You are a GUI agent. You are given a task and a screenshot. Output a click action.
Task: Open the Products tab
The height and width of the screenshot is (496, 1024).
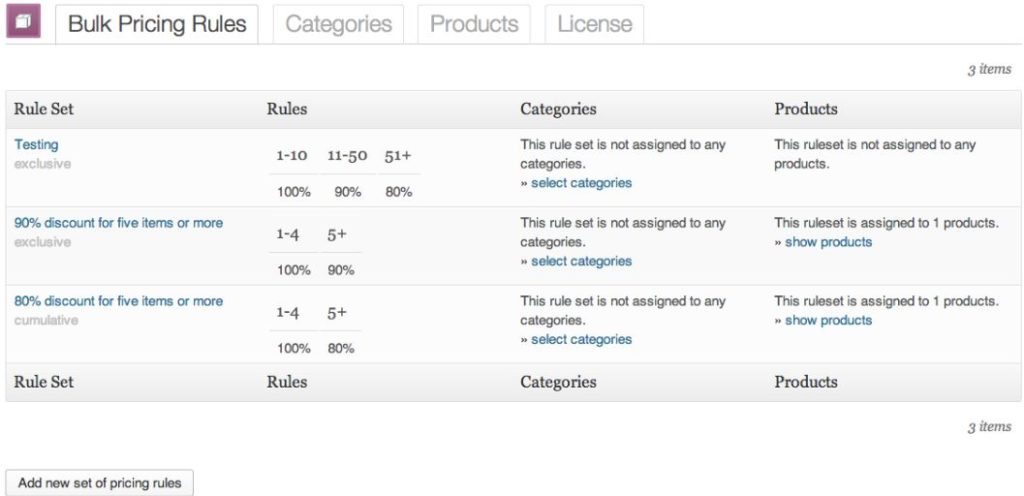pyautogui.click(x=474, y=24)
